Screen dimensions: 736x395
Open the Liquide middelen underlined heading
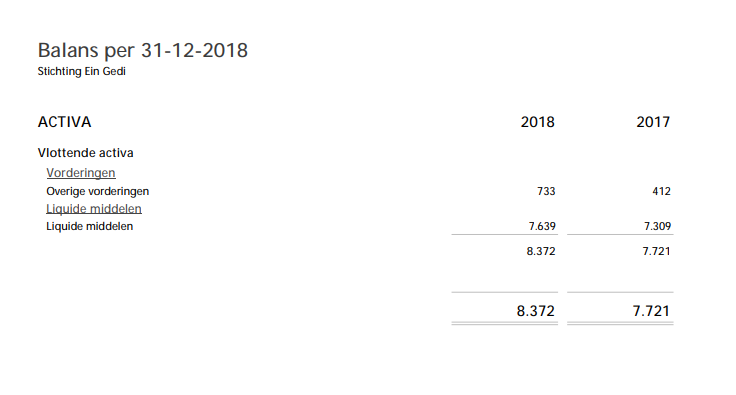94,209
